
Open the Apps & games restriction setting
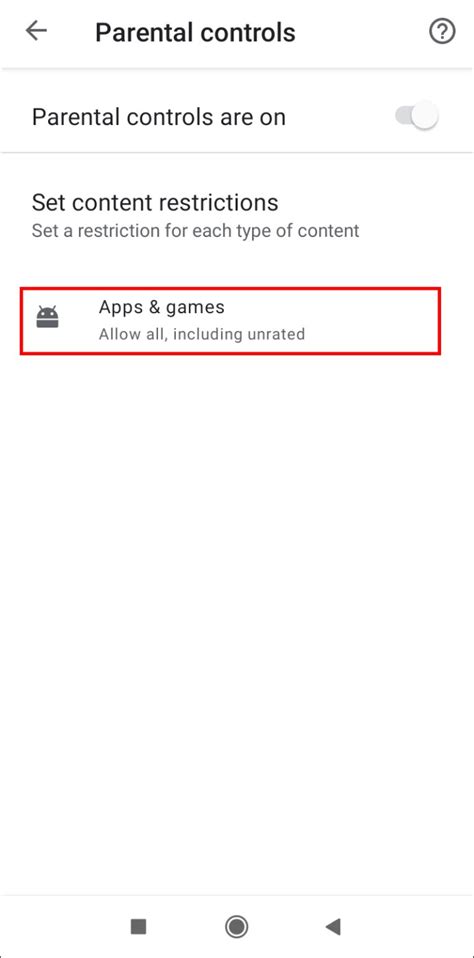pyautogui.click(x=230, y=321)
